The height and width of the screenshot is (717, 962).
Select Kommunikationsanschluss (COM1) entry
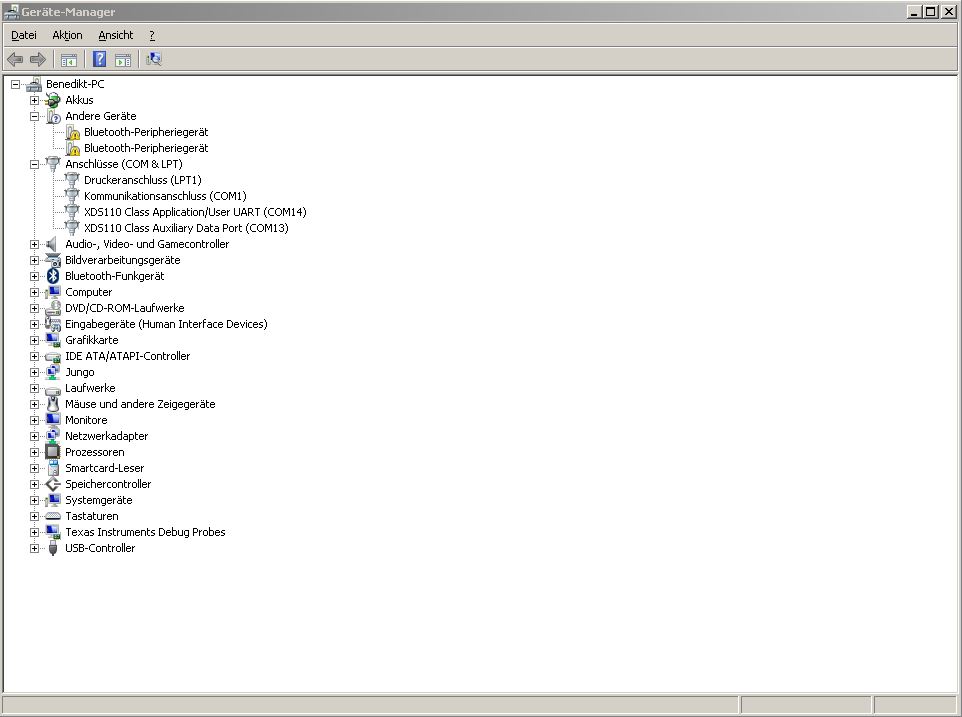(x=165, y=196)
